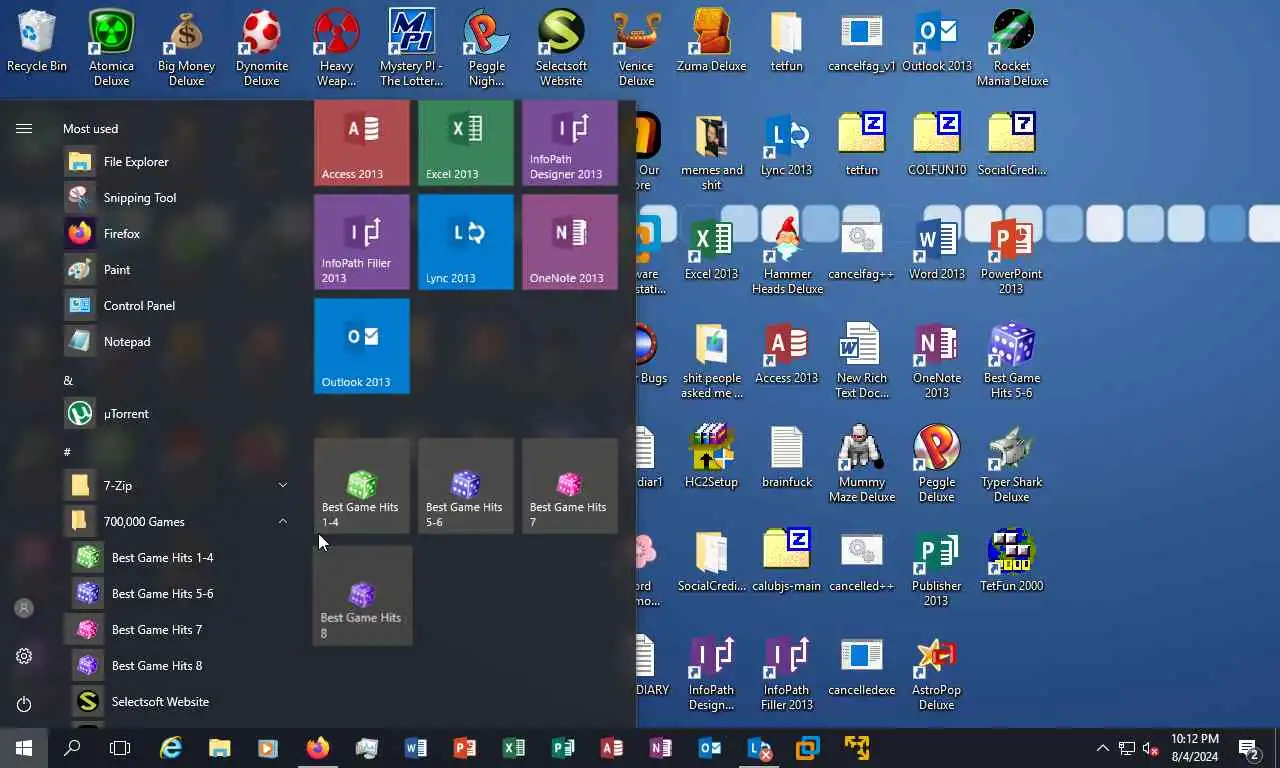1280x768 pixels.
Task: Open Task View on the taskbar
Action: click(120, 748)
